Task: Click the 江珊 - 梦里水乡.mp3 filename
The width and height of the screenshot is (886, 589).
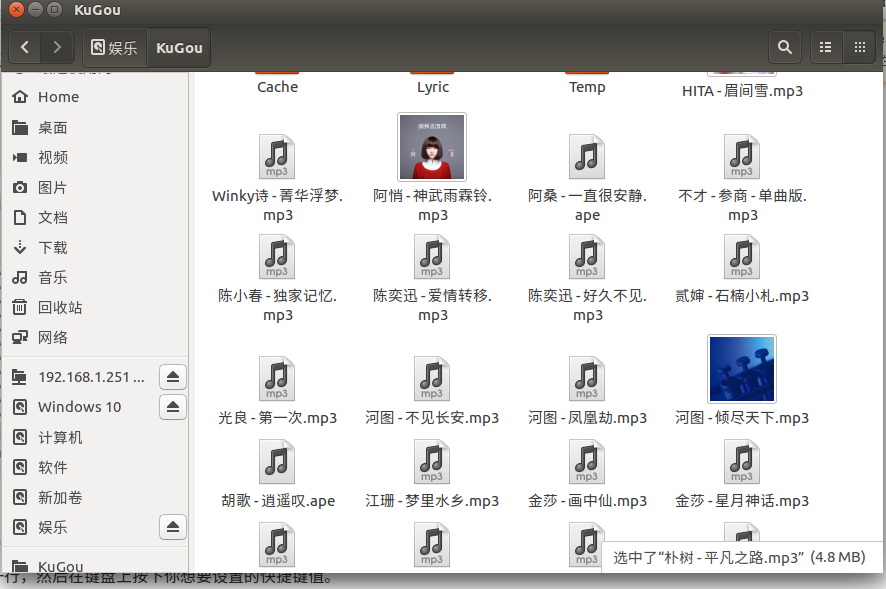Action: [x=432, y=501]
